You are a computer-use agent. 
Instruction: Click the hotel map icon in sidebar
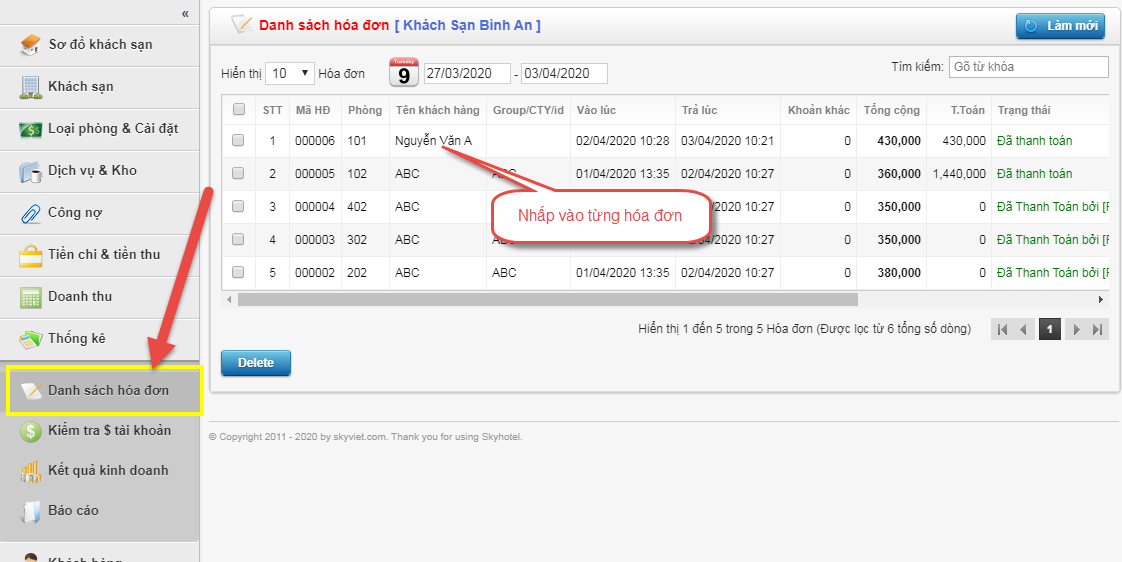30,45
